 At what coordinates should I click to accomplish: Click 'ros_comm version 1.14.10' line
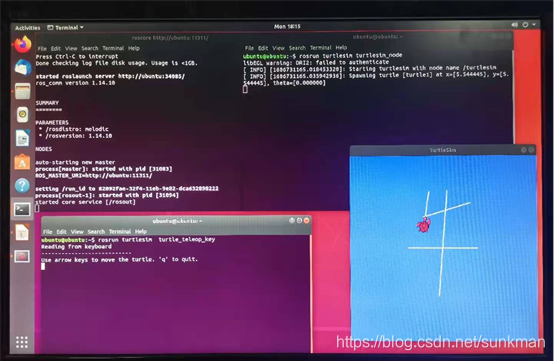75,83
